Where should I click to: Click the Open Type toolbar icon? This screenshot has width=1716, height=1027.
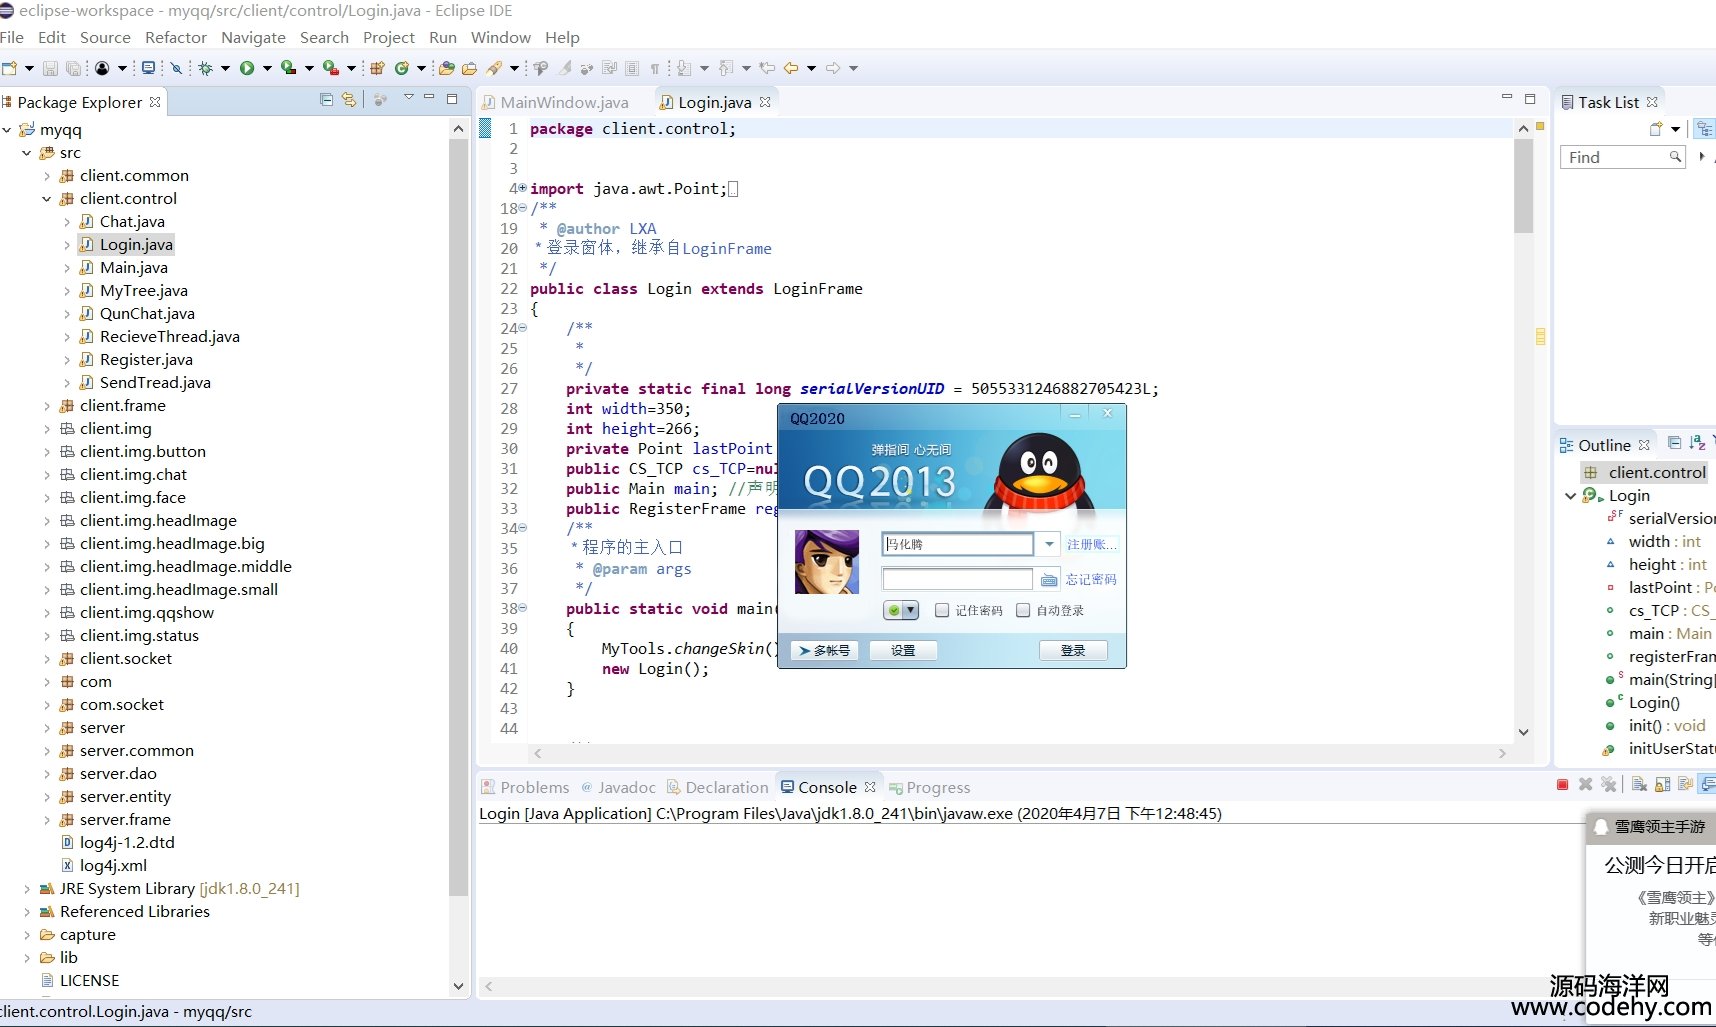[446, 68]
